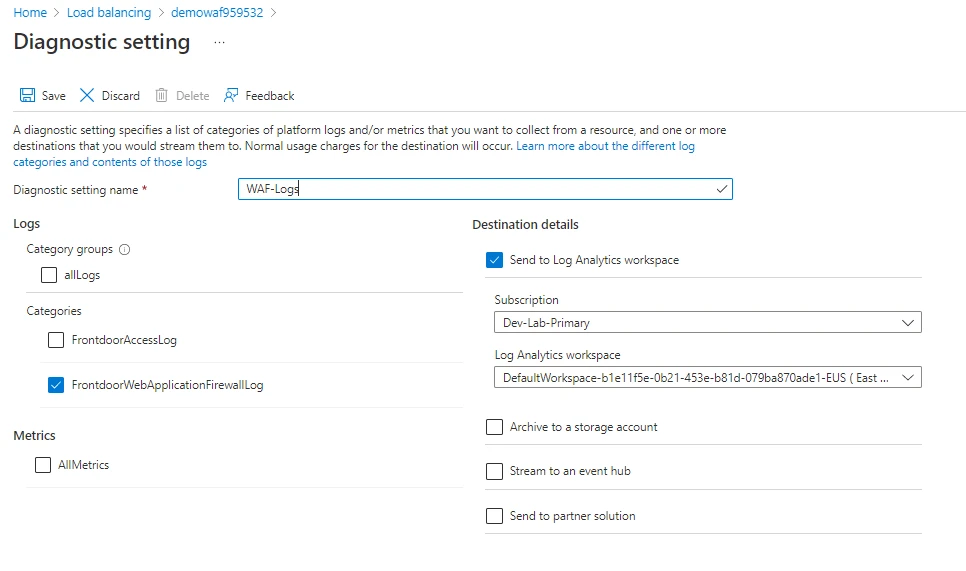Navigate to Load balancing breadcrumb
The image size is (966, 571).
[109, 13]
